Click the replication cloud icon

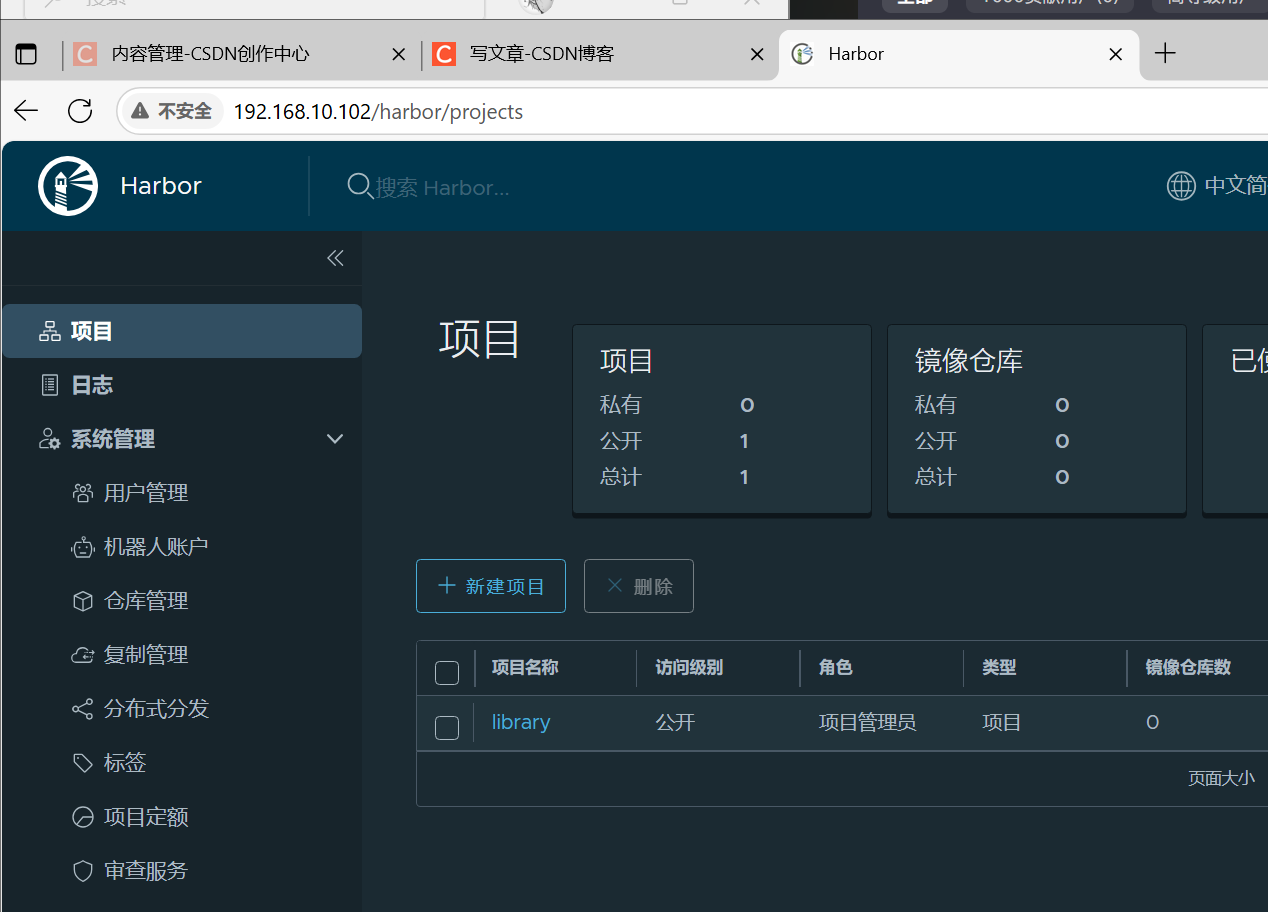83,655
